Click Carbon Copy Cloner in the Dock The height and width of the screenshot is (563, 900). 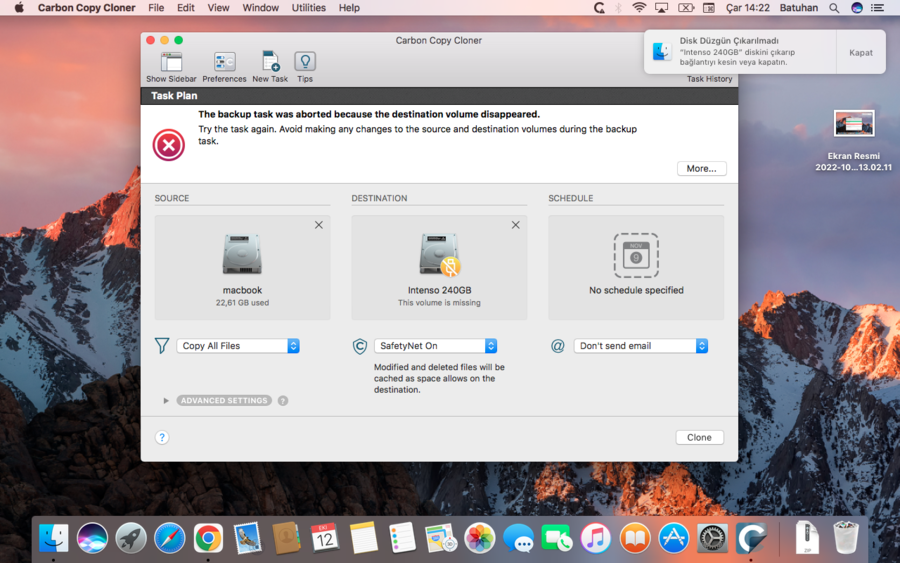751,538
